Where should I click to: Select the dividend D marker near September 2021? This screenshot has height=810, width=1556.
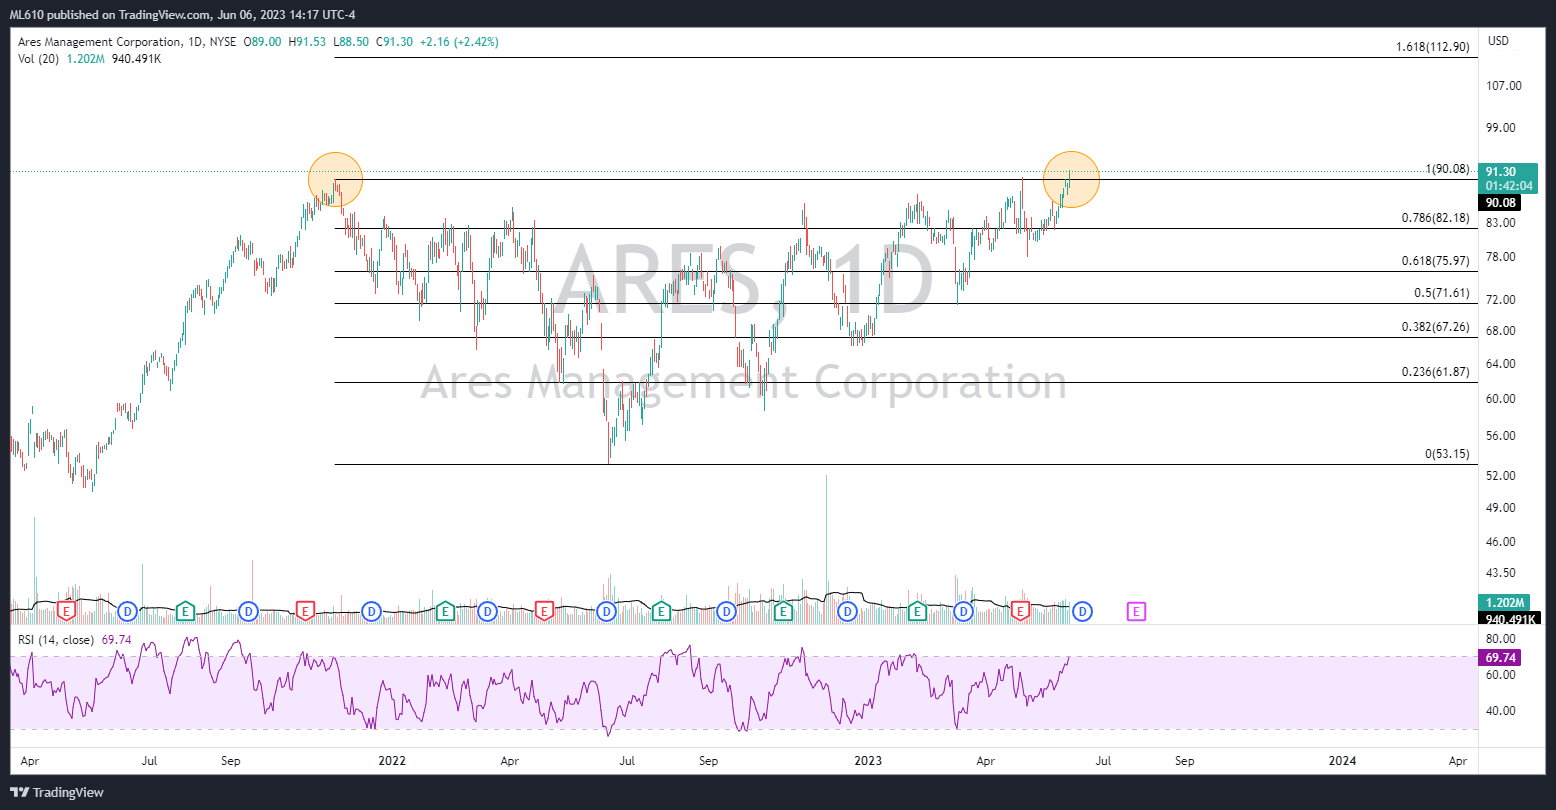(248, 610)
